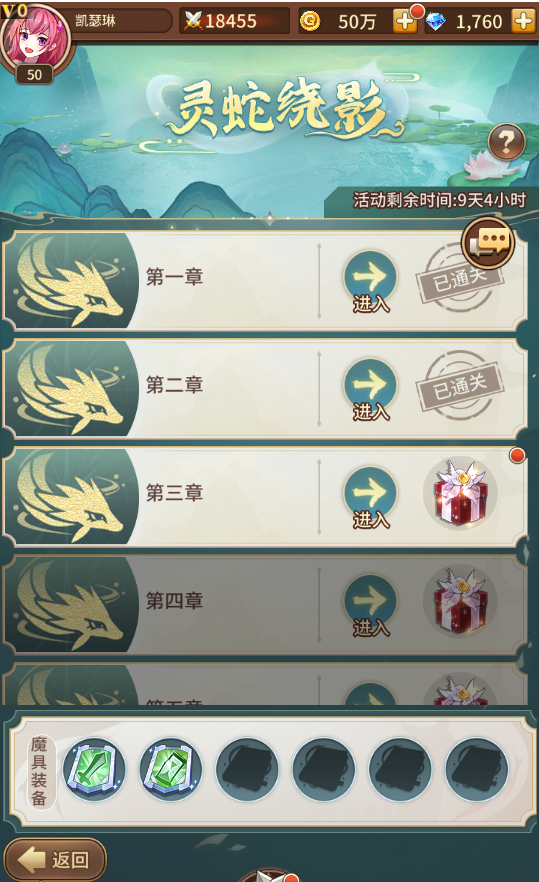Tap the last empty equipment slot
The height and width of the screenshot is (882, 539).
(476, 769)
